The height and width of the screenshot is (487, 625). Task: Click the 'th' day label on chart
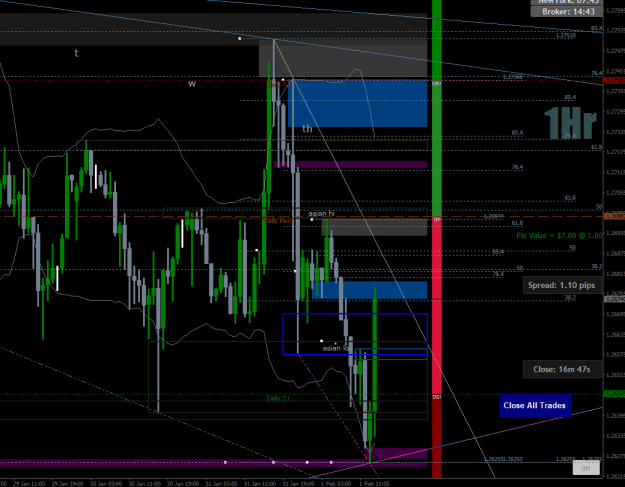307,129
